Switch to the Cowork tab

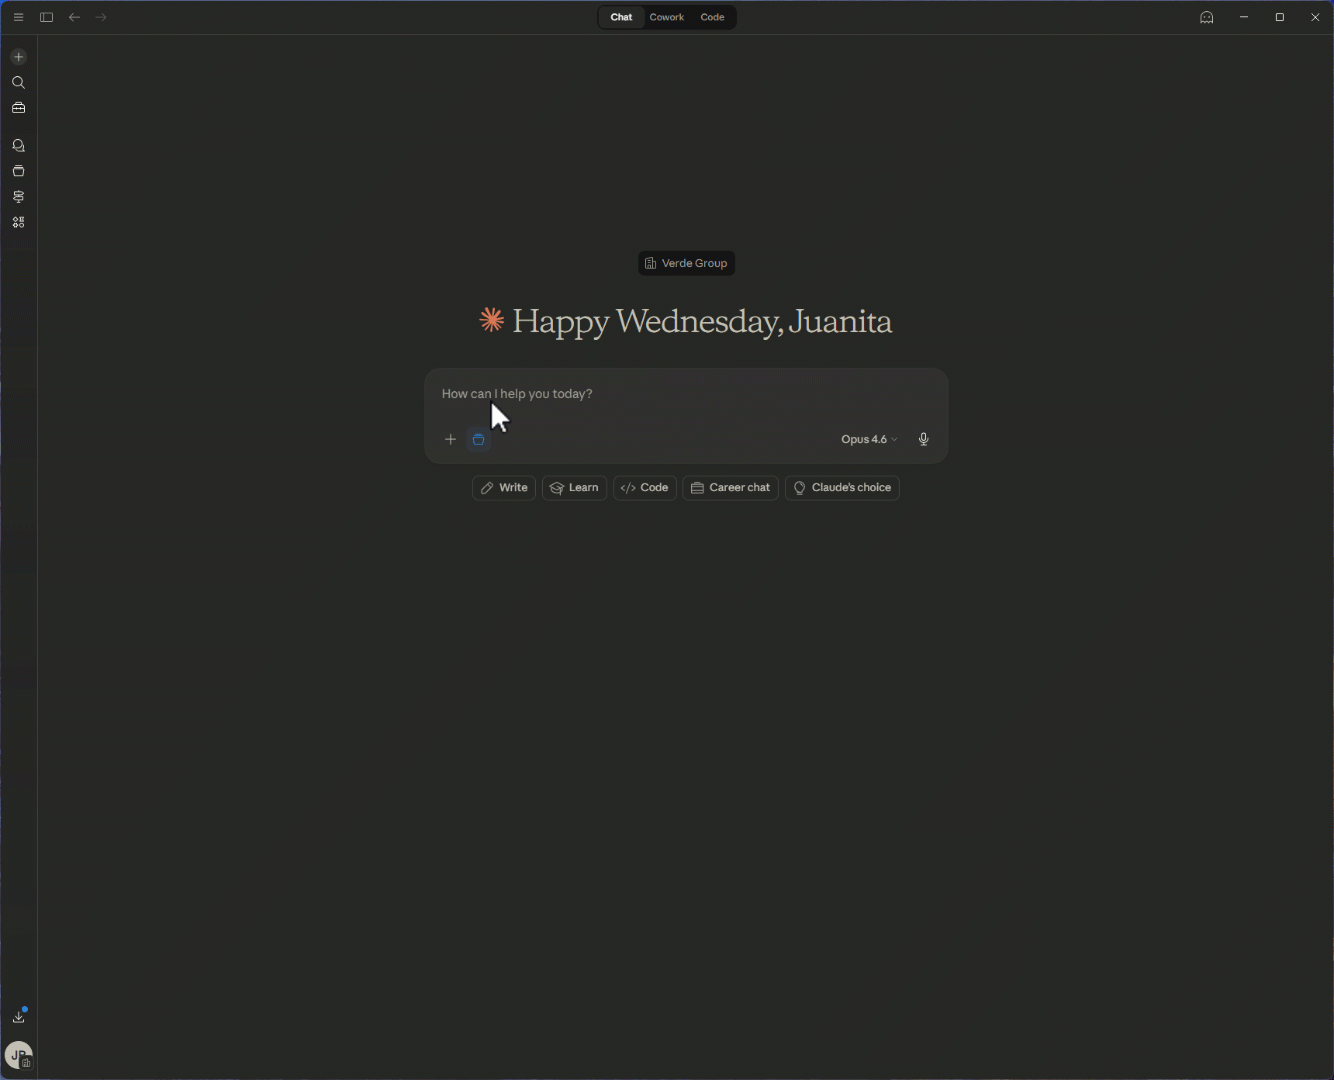[x=666, y=17]
